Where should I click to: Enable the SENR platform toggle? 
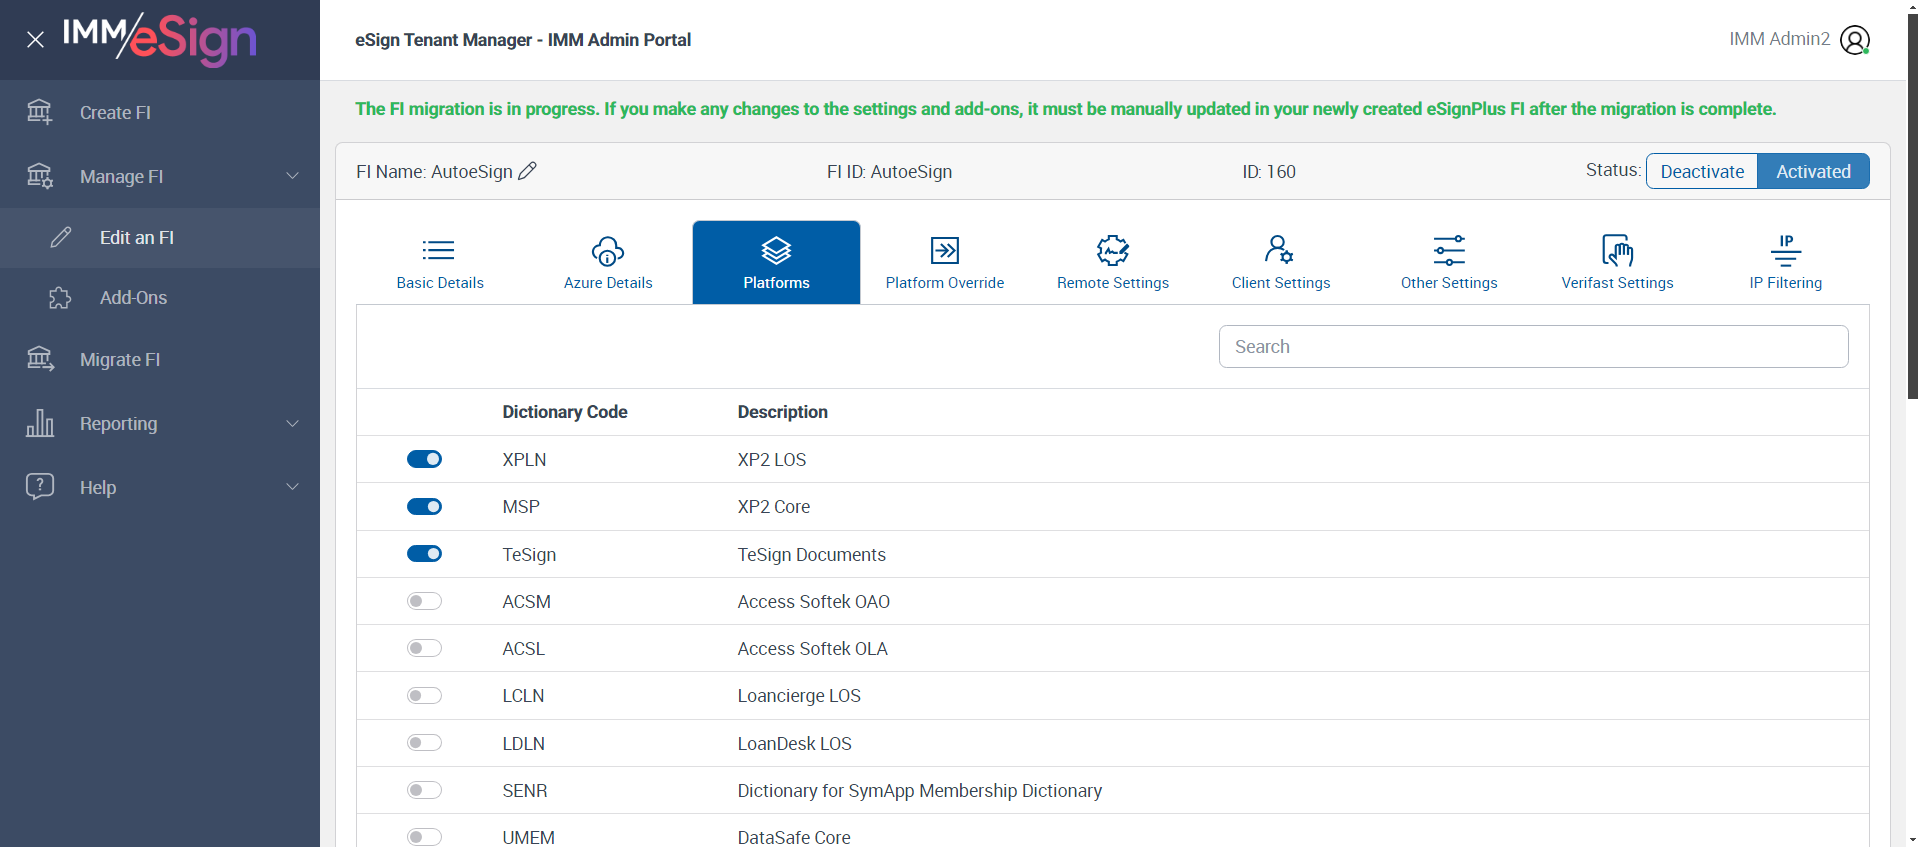(424, 790)
